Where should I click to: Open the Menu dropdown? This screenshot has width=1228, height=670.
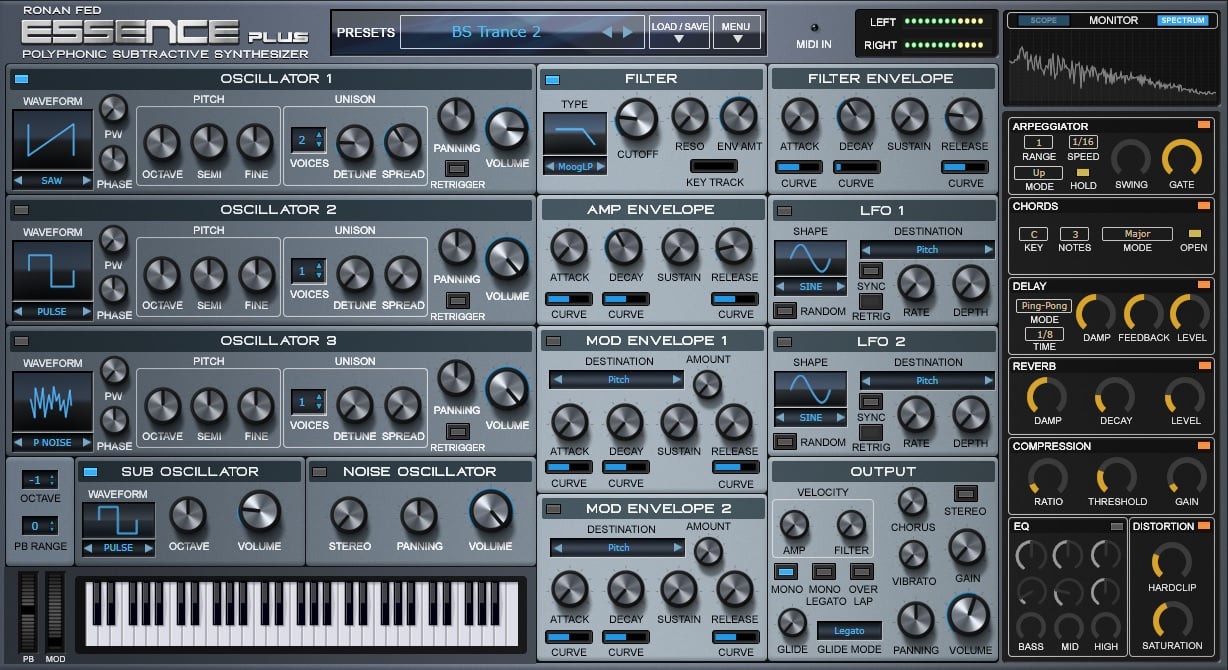pyautogui.click(x=736, y=32)
